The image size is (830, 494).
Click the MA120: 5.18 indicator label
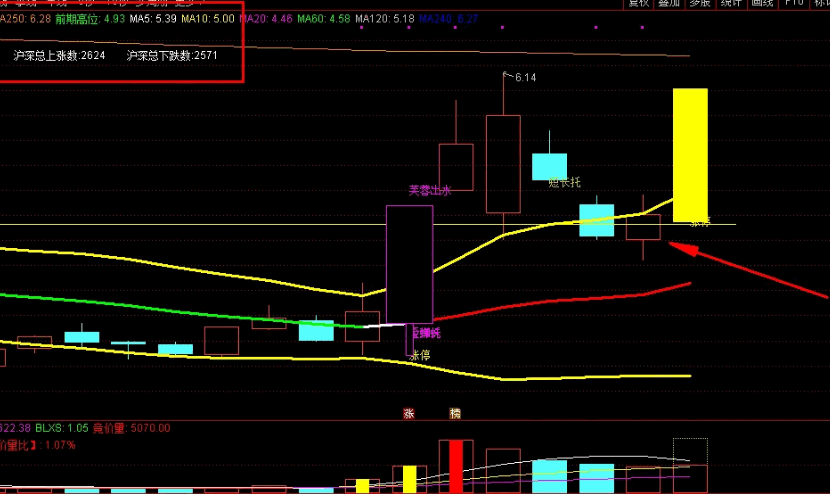(x=384, y=19)
